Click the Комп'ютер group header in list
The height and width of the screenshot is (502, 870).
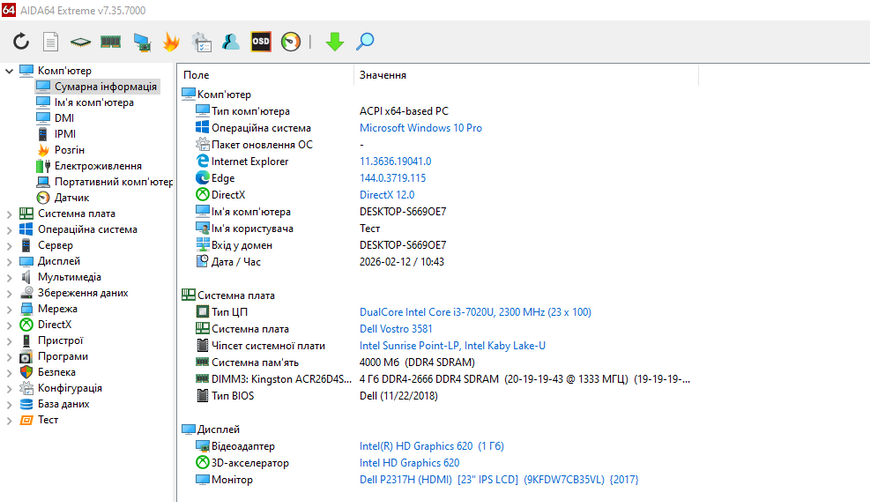click(224, 95)
